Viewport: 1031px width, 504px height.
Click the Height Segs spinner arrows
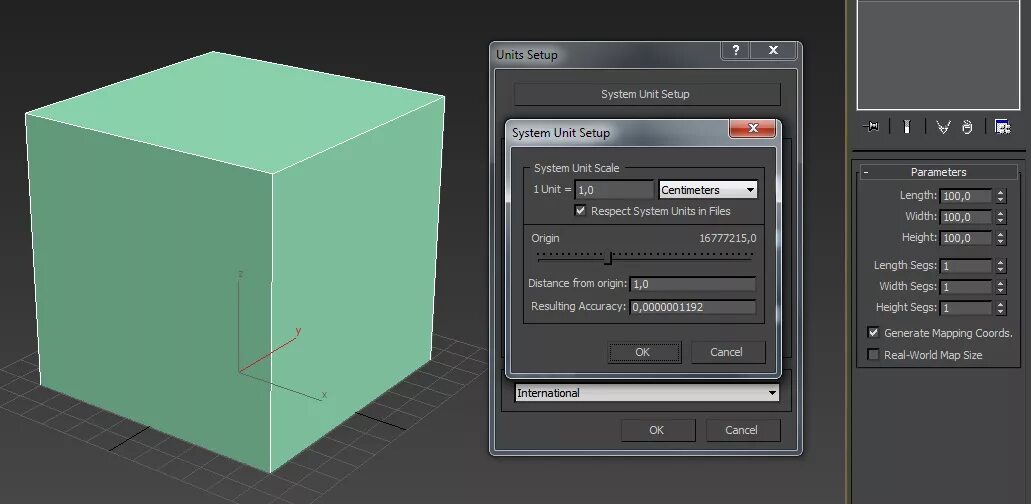[1000, 308]
